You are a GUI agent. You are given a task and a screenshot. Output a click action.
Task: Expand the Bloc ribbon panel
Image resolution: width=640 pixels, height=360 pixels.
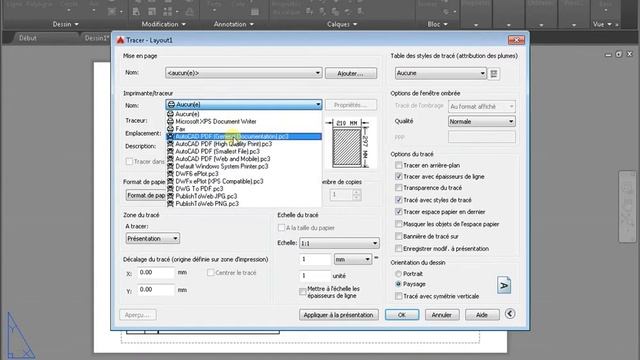point(438,24)
